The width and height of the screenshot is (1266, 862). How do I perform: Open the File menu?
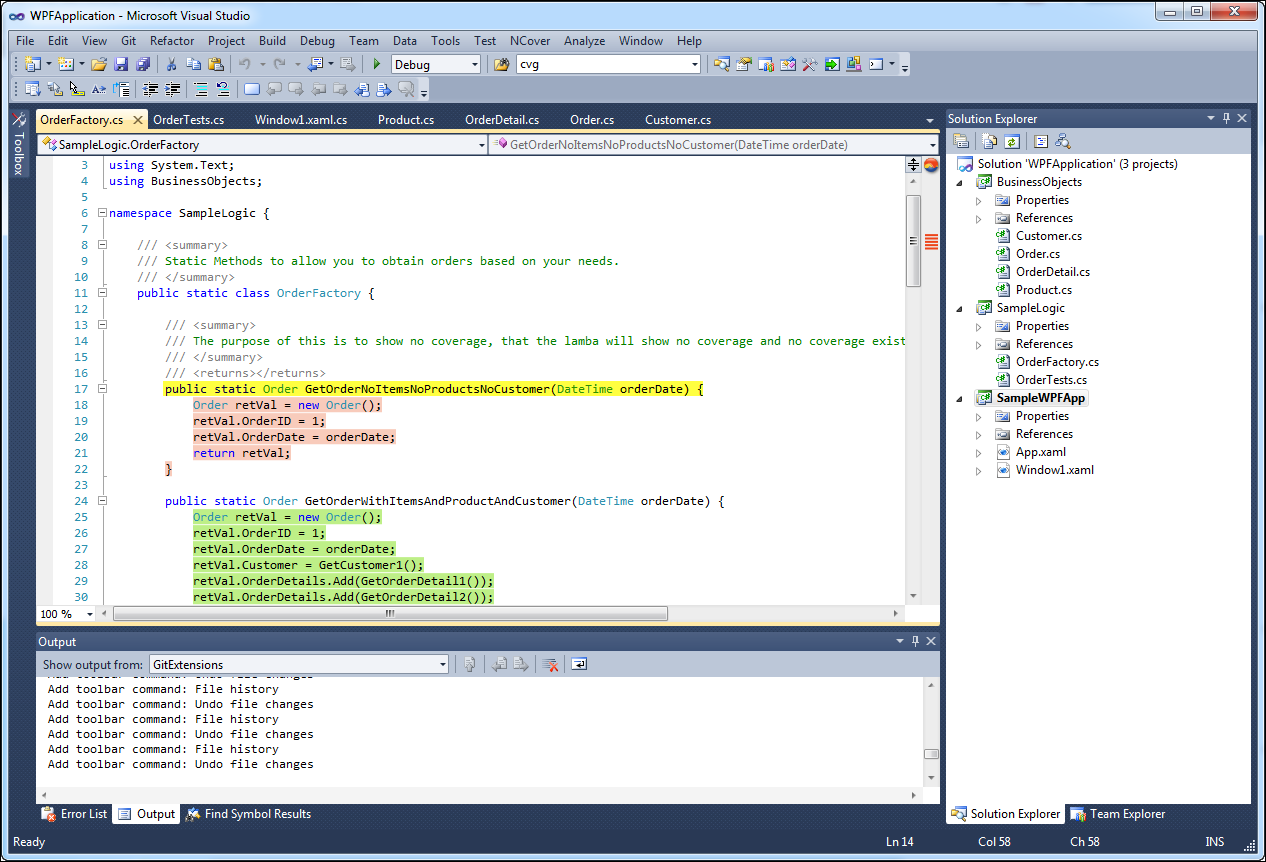coord(25,41)
